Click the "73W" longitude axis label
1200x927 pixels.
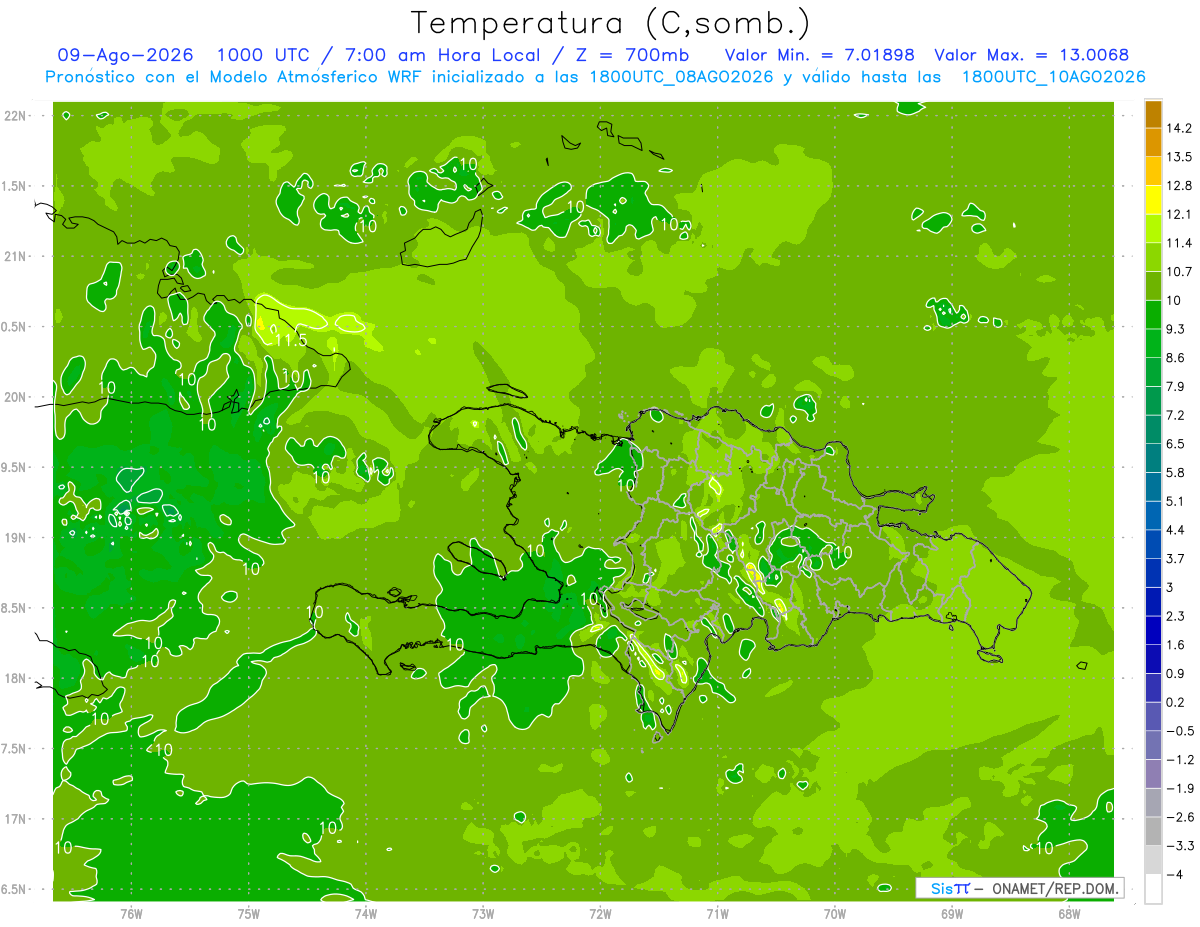pyautogui.click(x=483, y=913)
